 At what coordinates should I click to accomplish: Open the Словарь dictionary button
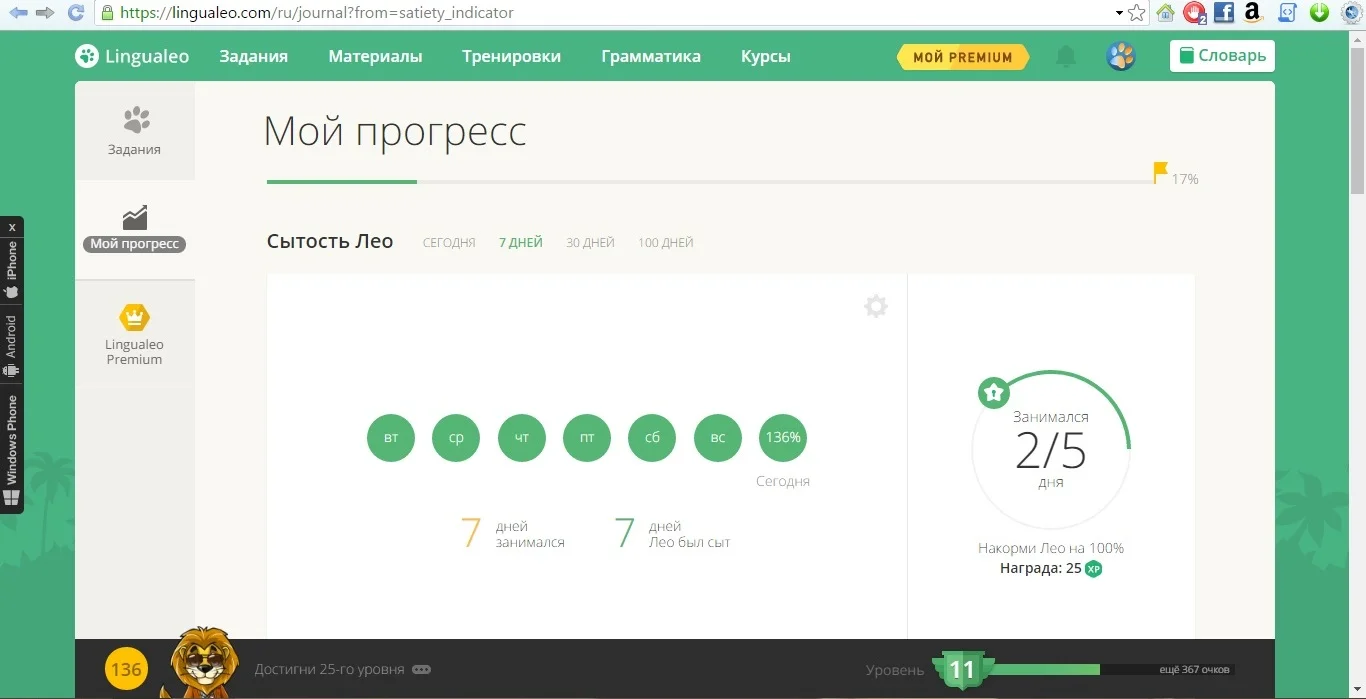point(1222,56)
